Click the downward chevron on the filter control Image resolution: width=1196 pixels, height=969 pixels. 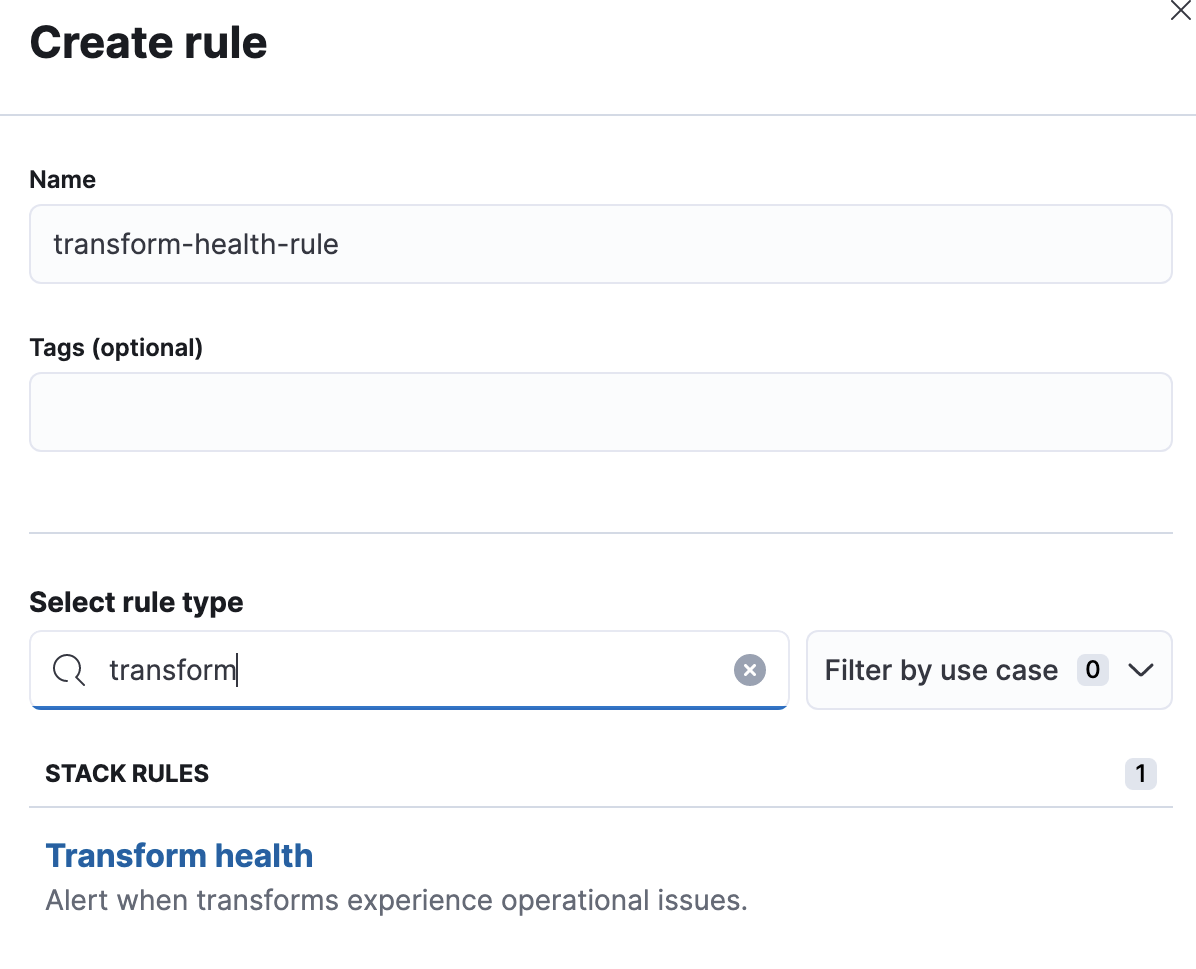click(1141, 670)
